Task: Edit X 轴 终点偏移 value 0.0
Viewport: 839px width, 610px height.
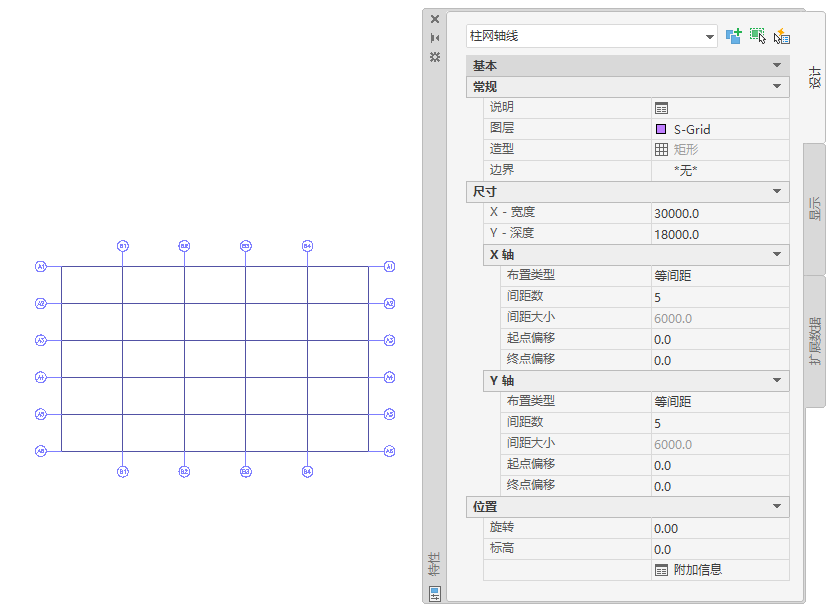Action: [720, 361]
